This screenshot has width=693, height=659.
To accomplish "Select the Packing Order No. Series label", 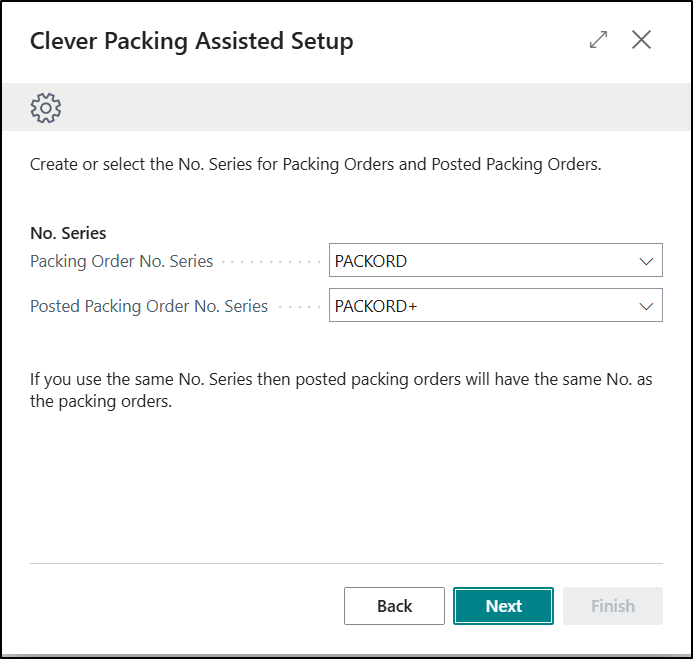I will click(121, 262).
